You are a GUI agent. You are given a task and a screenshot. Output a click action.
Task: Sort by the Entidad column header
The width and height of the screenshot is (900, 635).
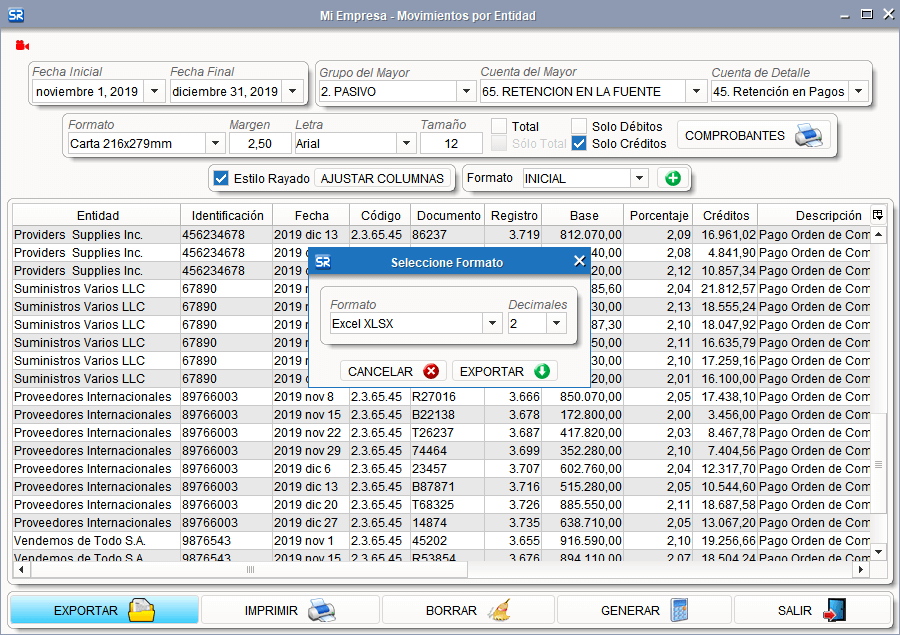click(97, 215)
